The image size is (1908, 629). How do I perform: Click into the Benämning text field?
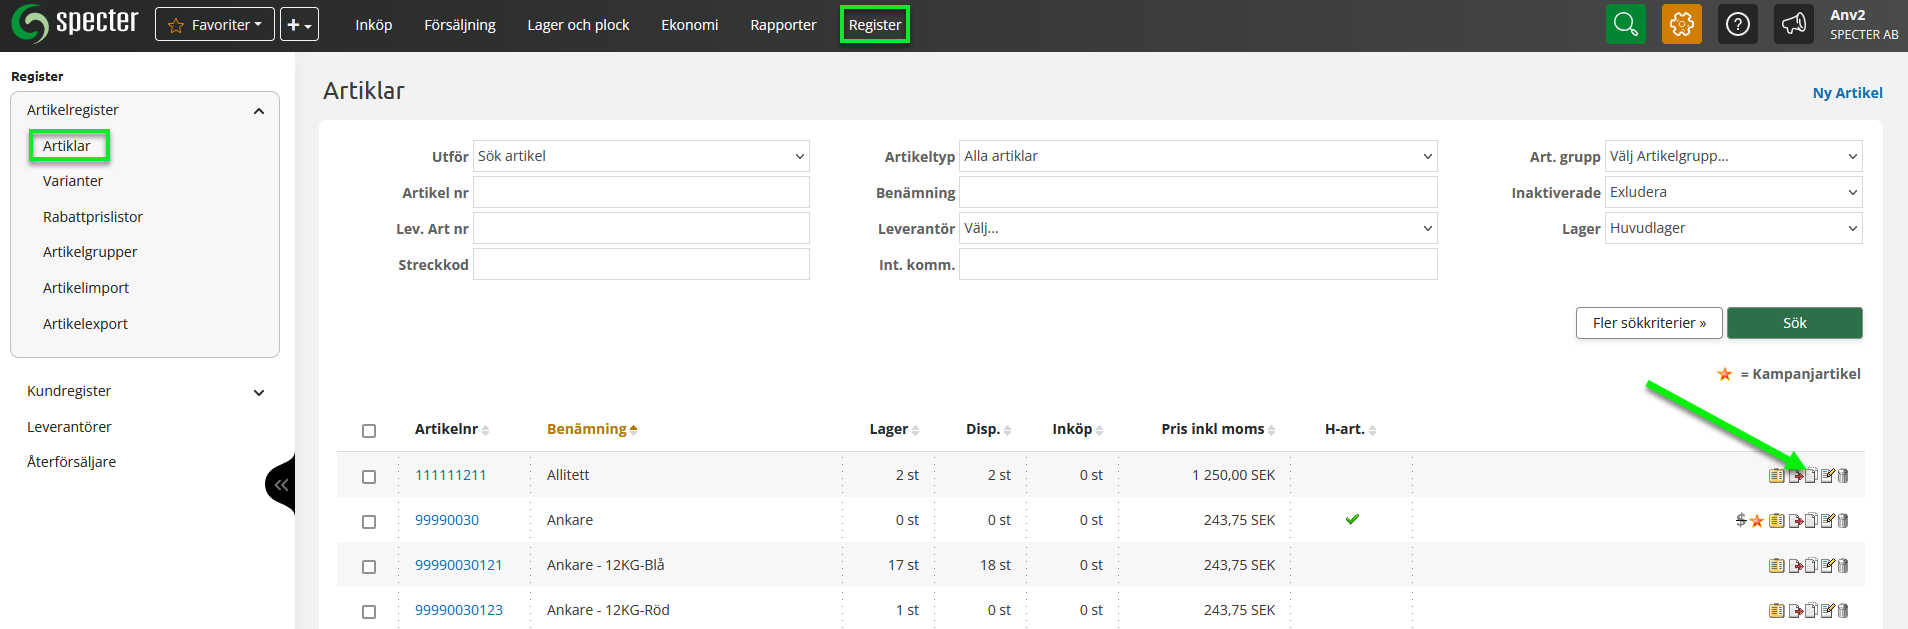click(x=1197, y=192)
